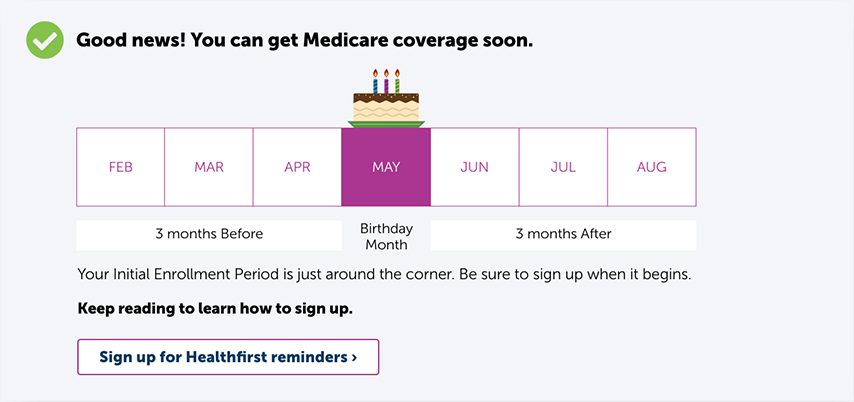This screenshot has height=402, width=854.
Task: Click the green cake plate
Action: 386,124
